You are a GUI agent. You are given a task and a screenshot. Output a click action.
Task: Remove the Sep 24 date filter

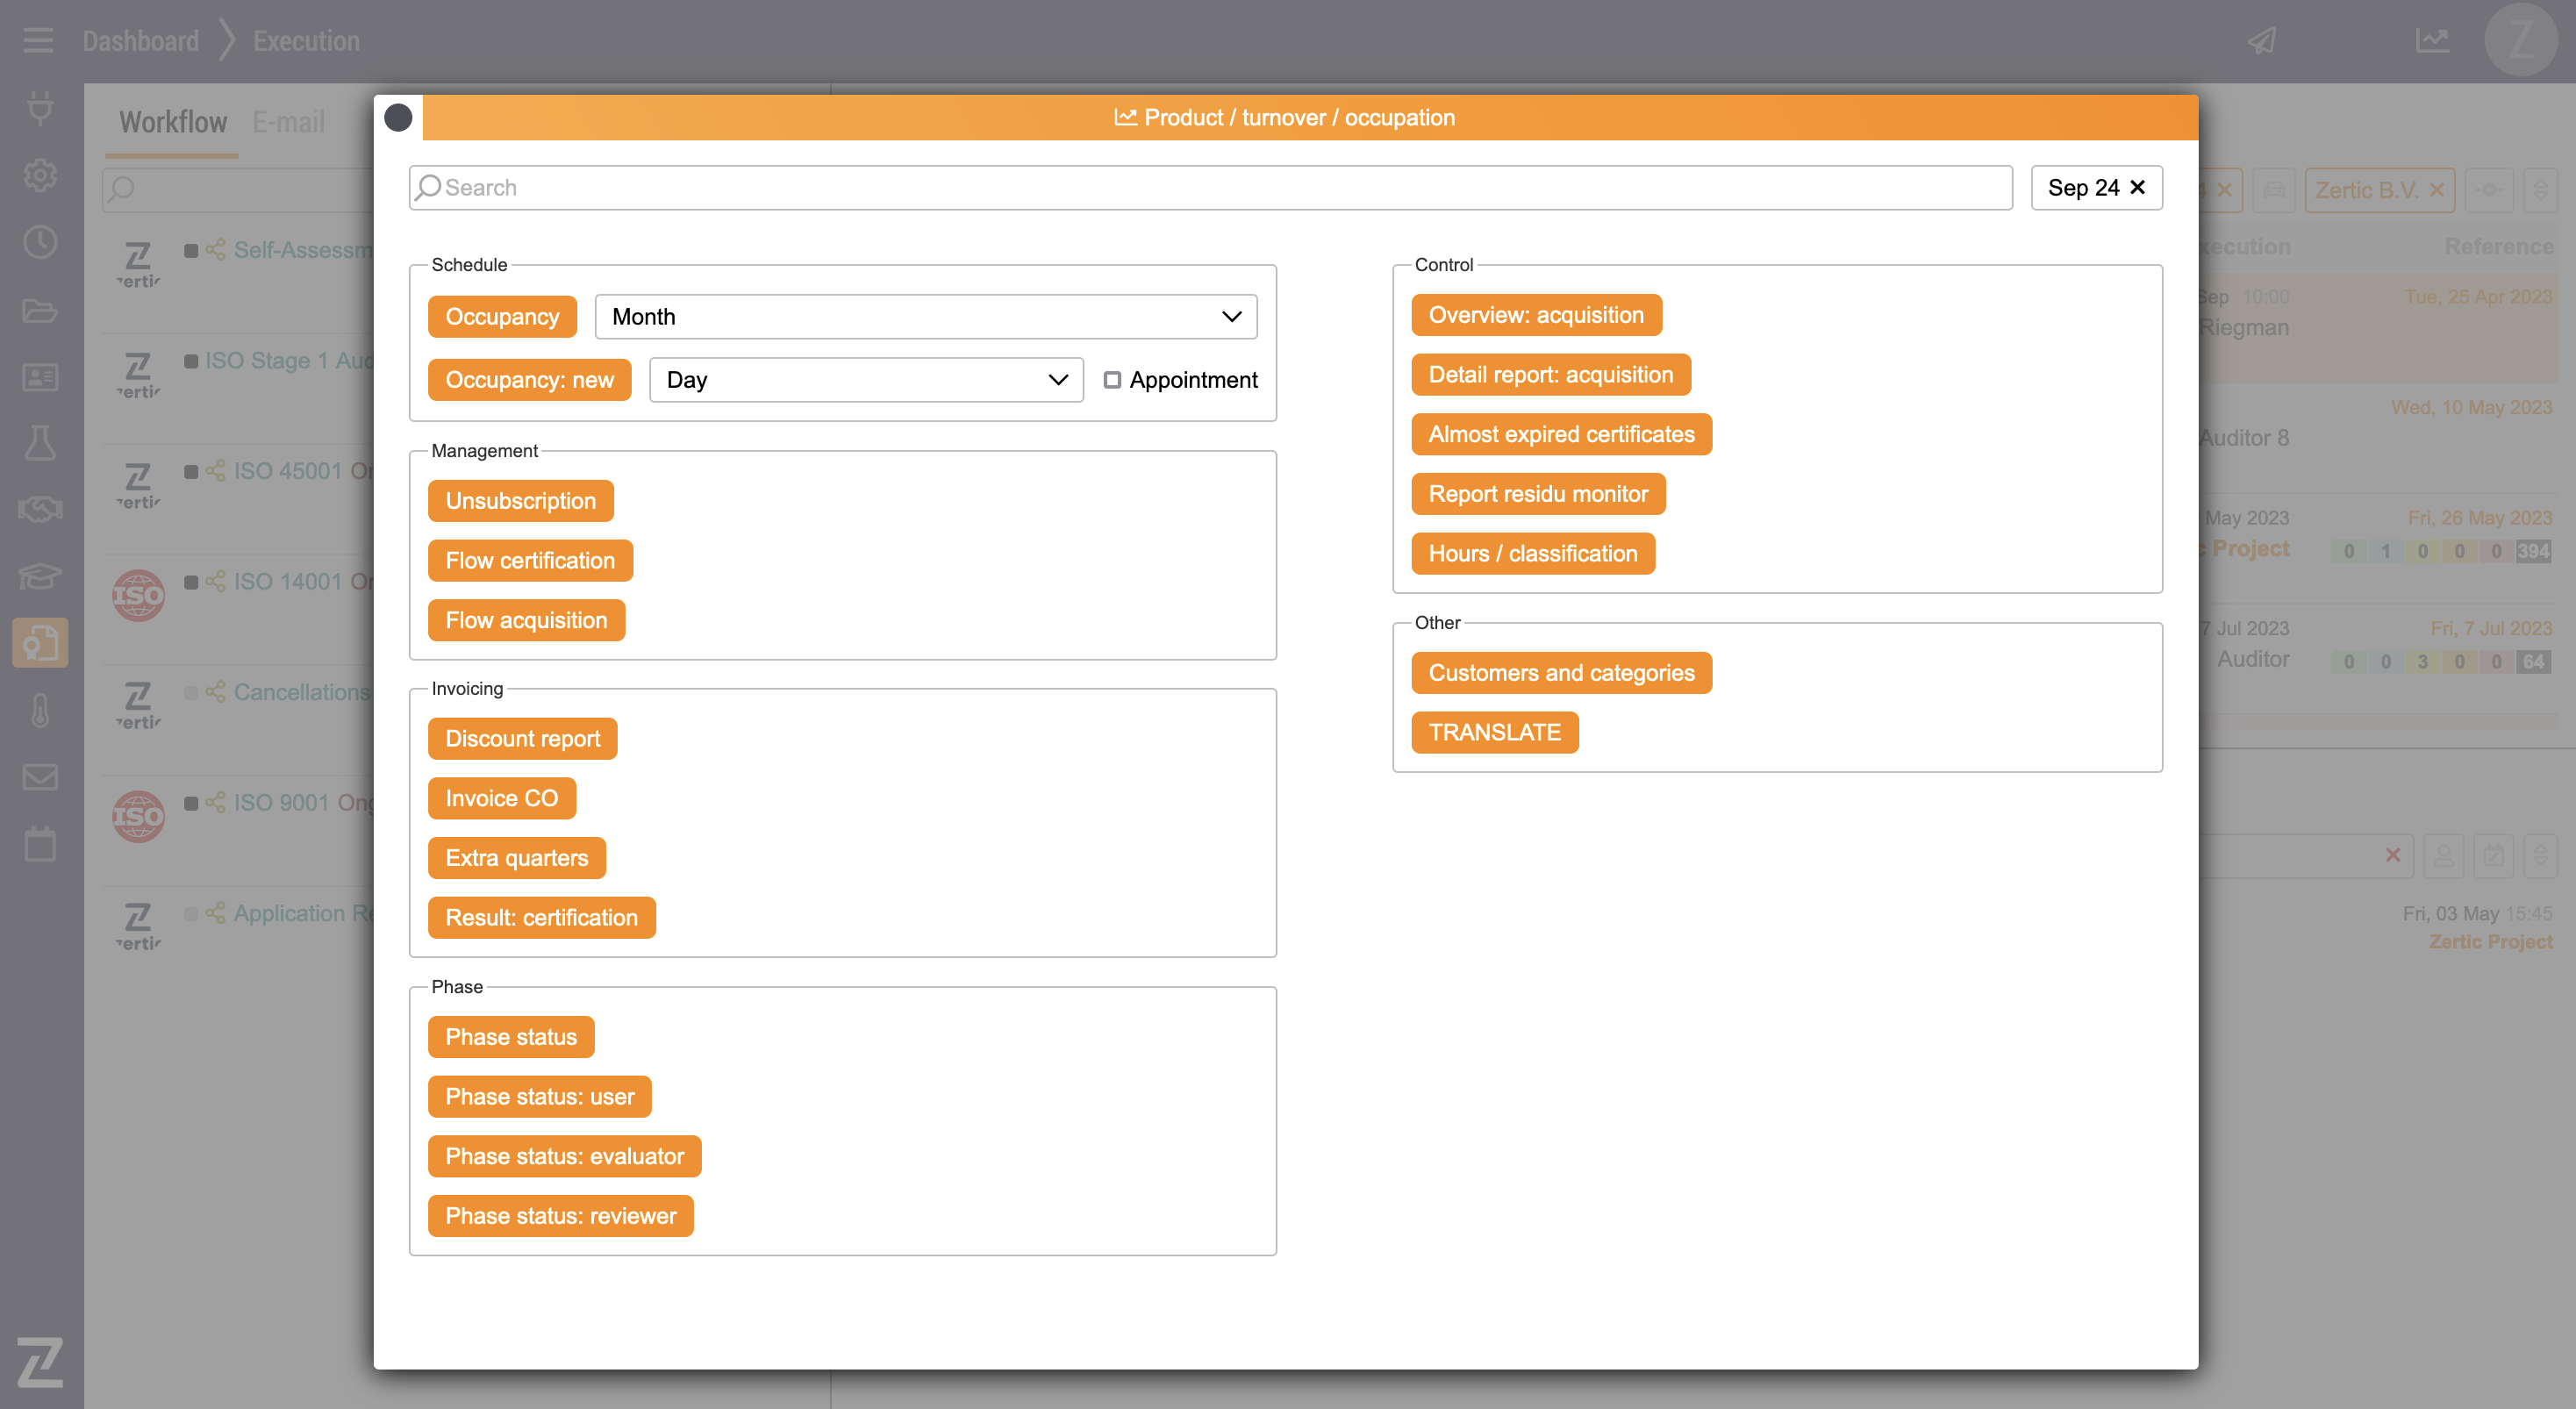tap(2138, 188)
